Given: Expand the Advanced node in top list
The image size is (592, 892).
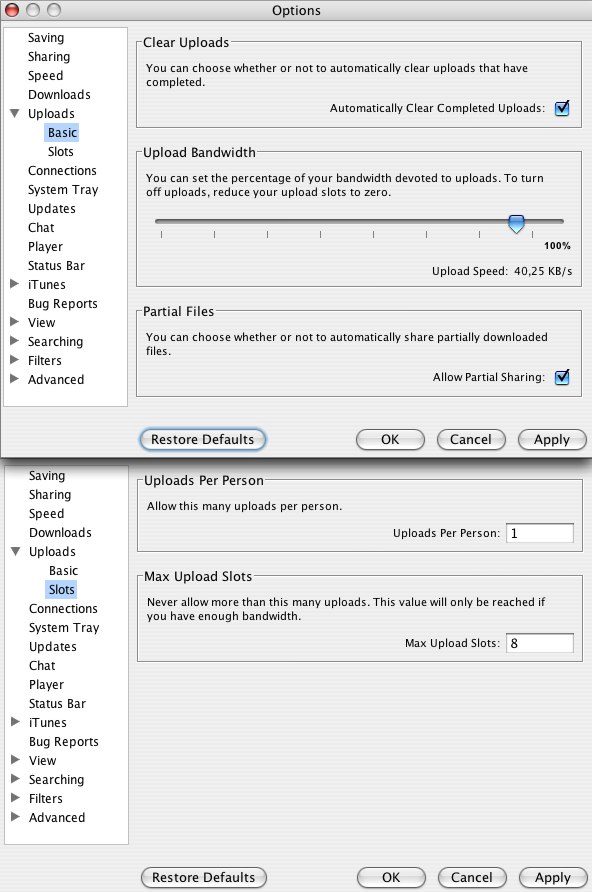Looking at the screenshot, I should (15, 379).
